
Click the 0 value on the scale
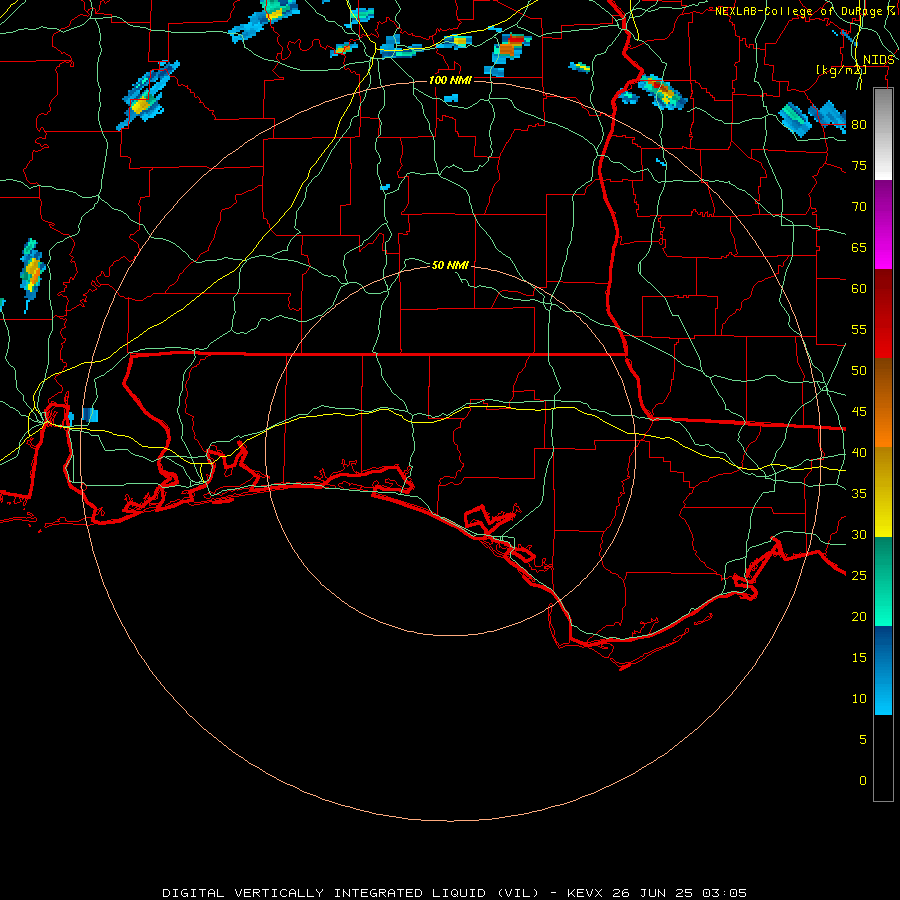pos(863,781)
